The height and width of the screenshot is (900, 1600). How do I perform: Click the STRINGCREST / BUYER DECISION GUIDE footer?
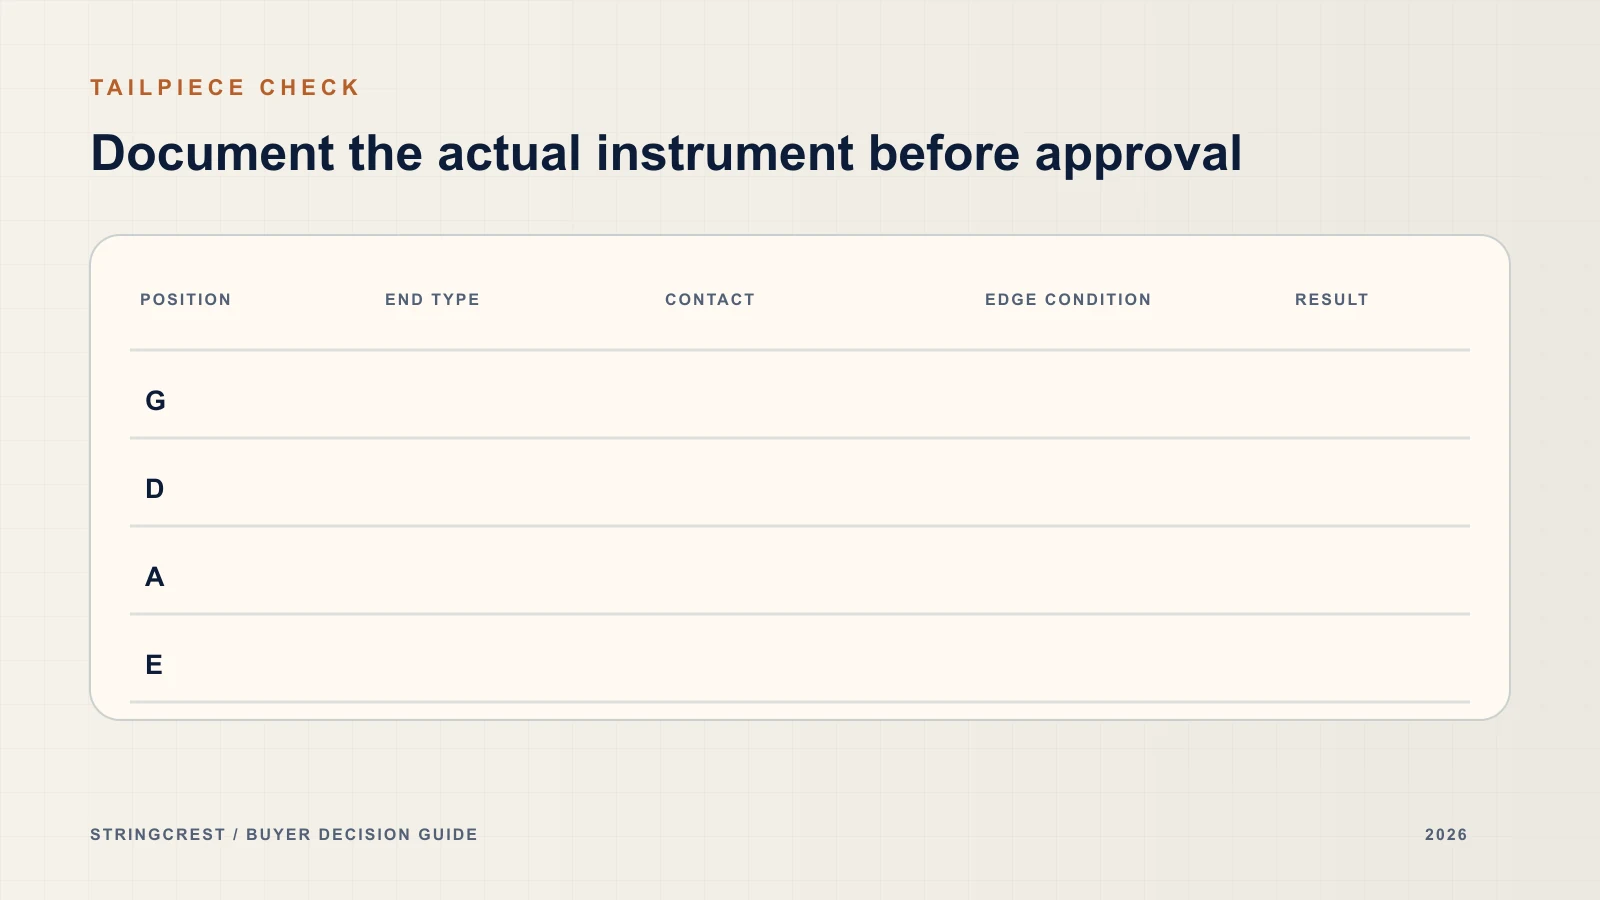[x=284, y=834]
